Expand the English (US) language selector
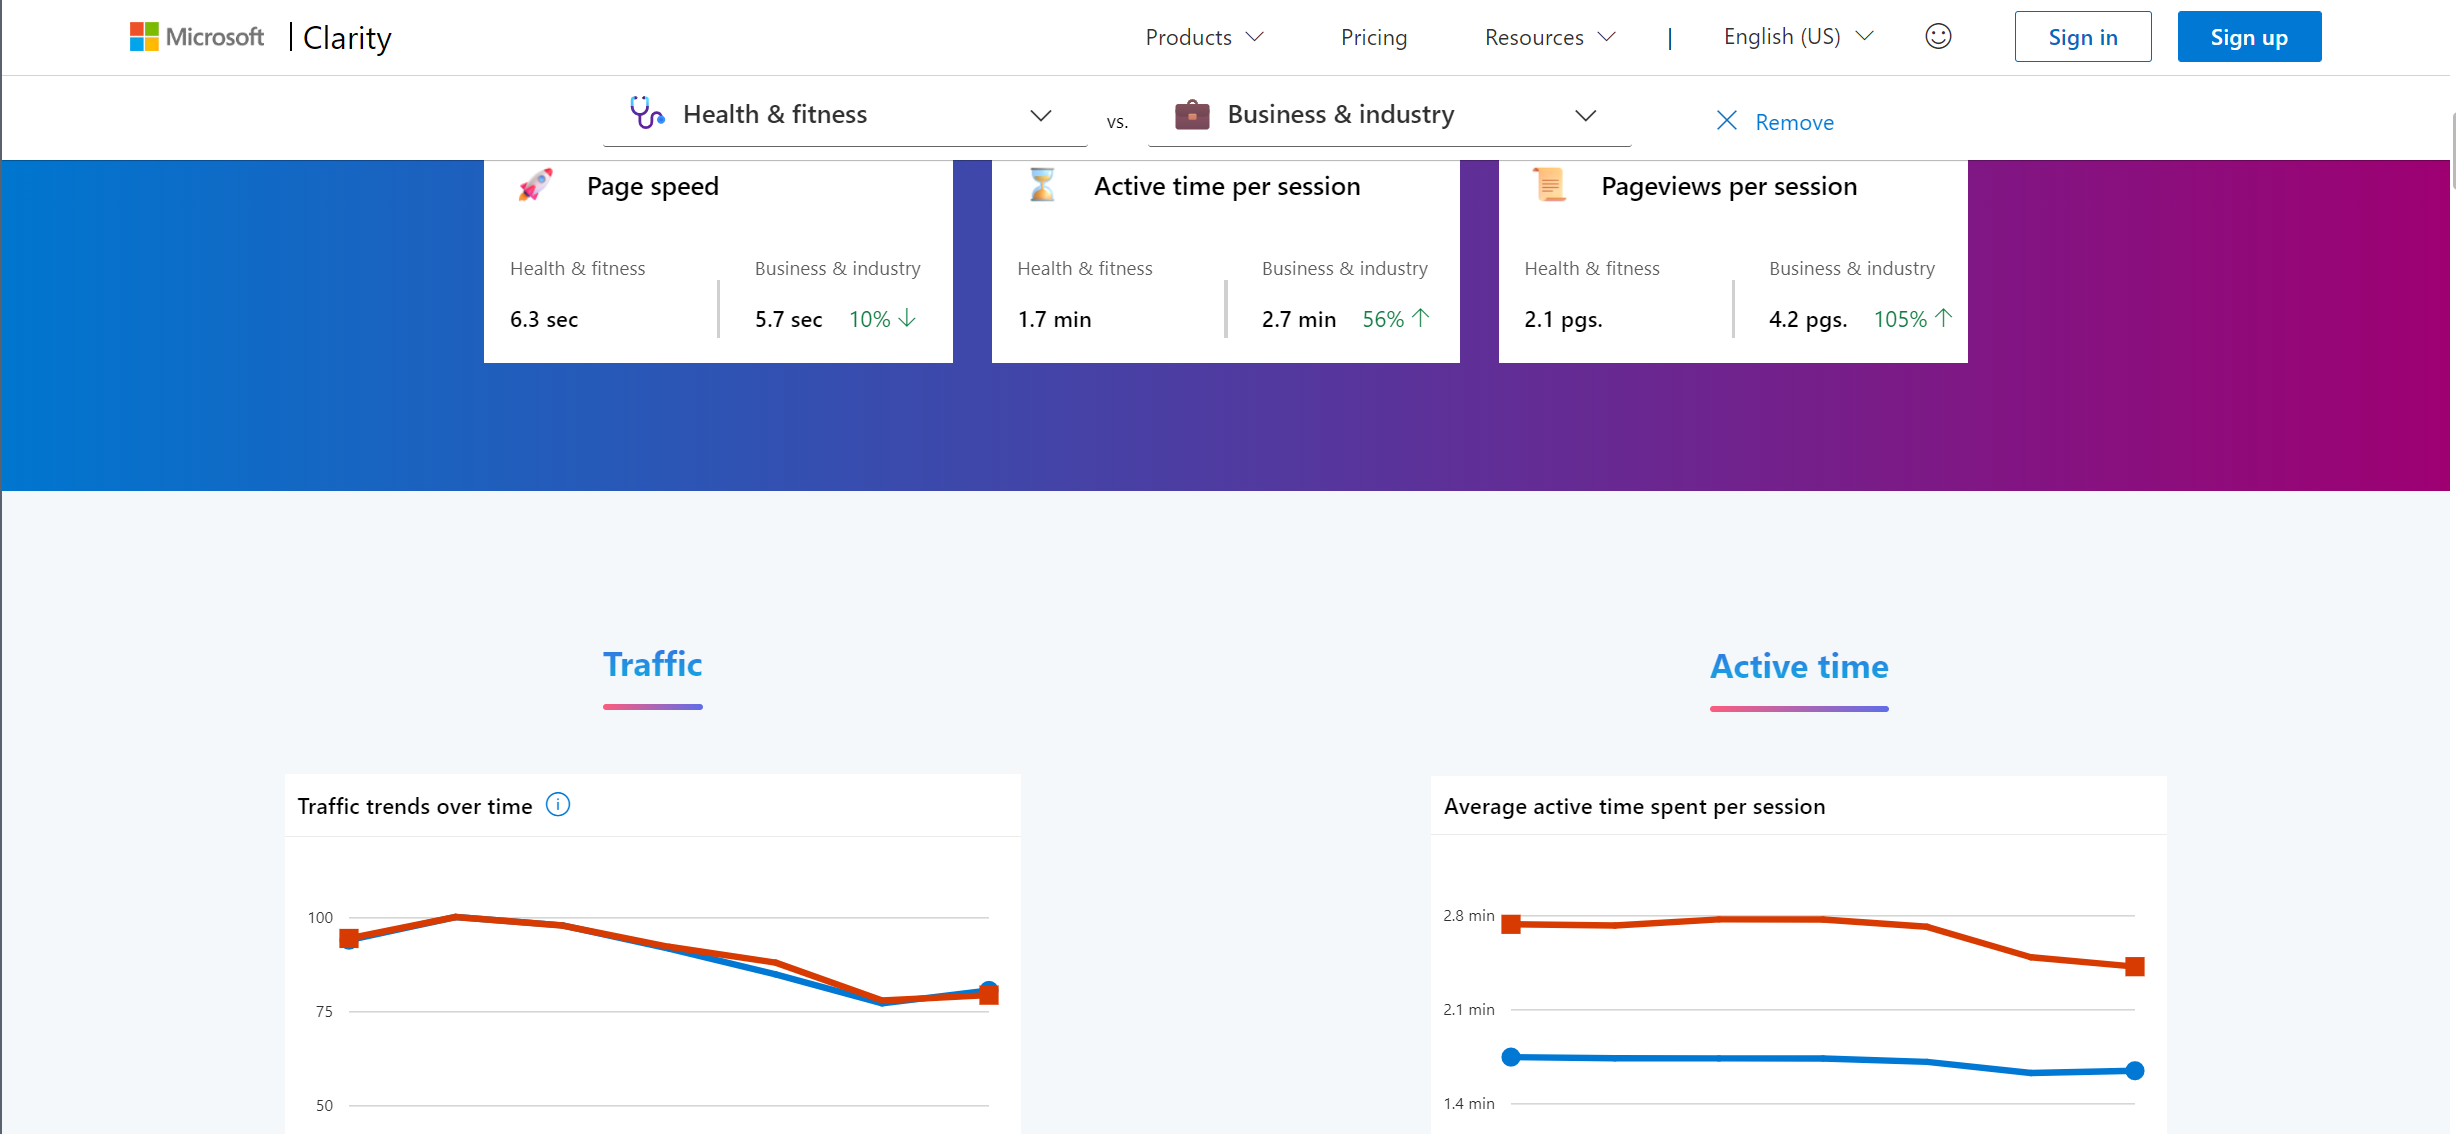The width and height of the screenshot is (2456, 1134). tap(1796, 36)
